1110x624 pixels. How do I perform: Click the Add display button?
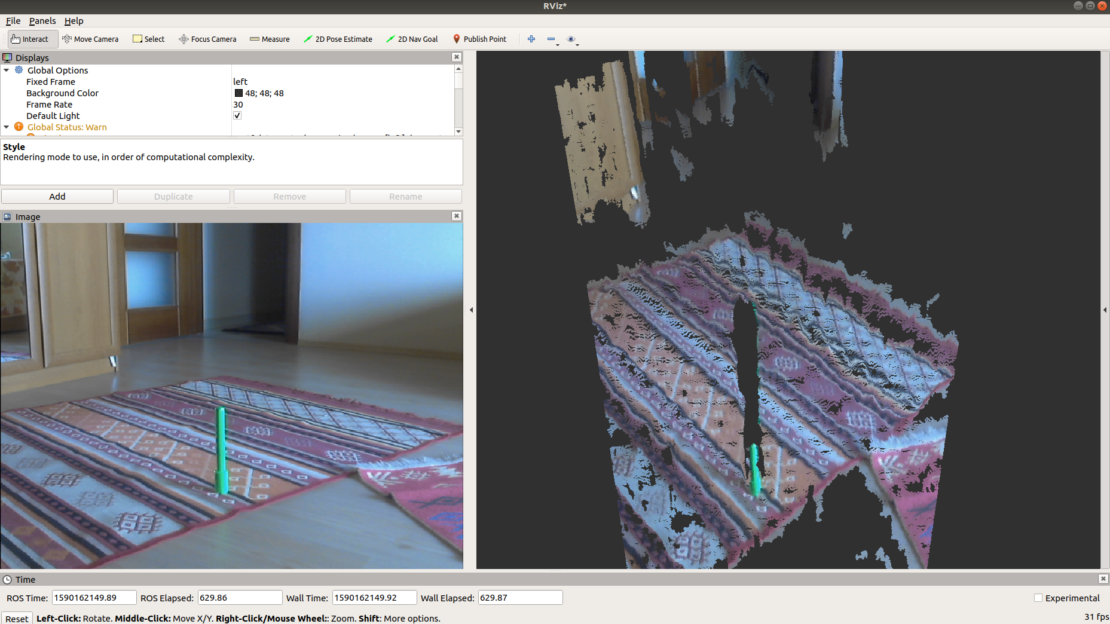pos(57,196)
